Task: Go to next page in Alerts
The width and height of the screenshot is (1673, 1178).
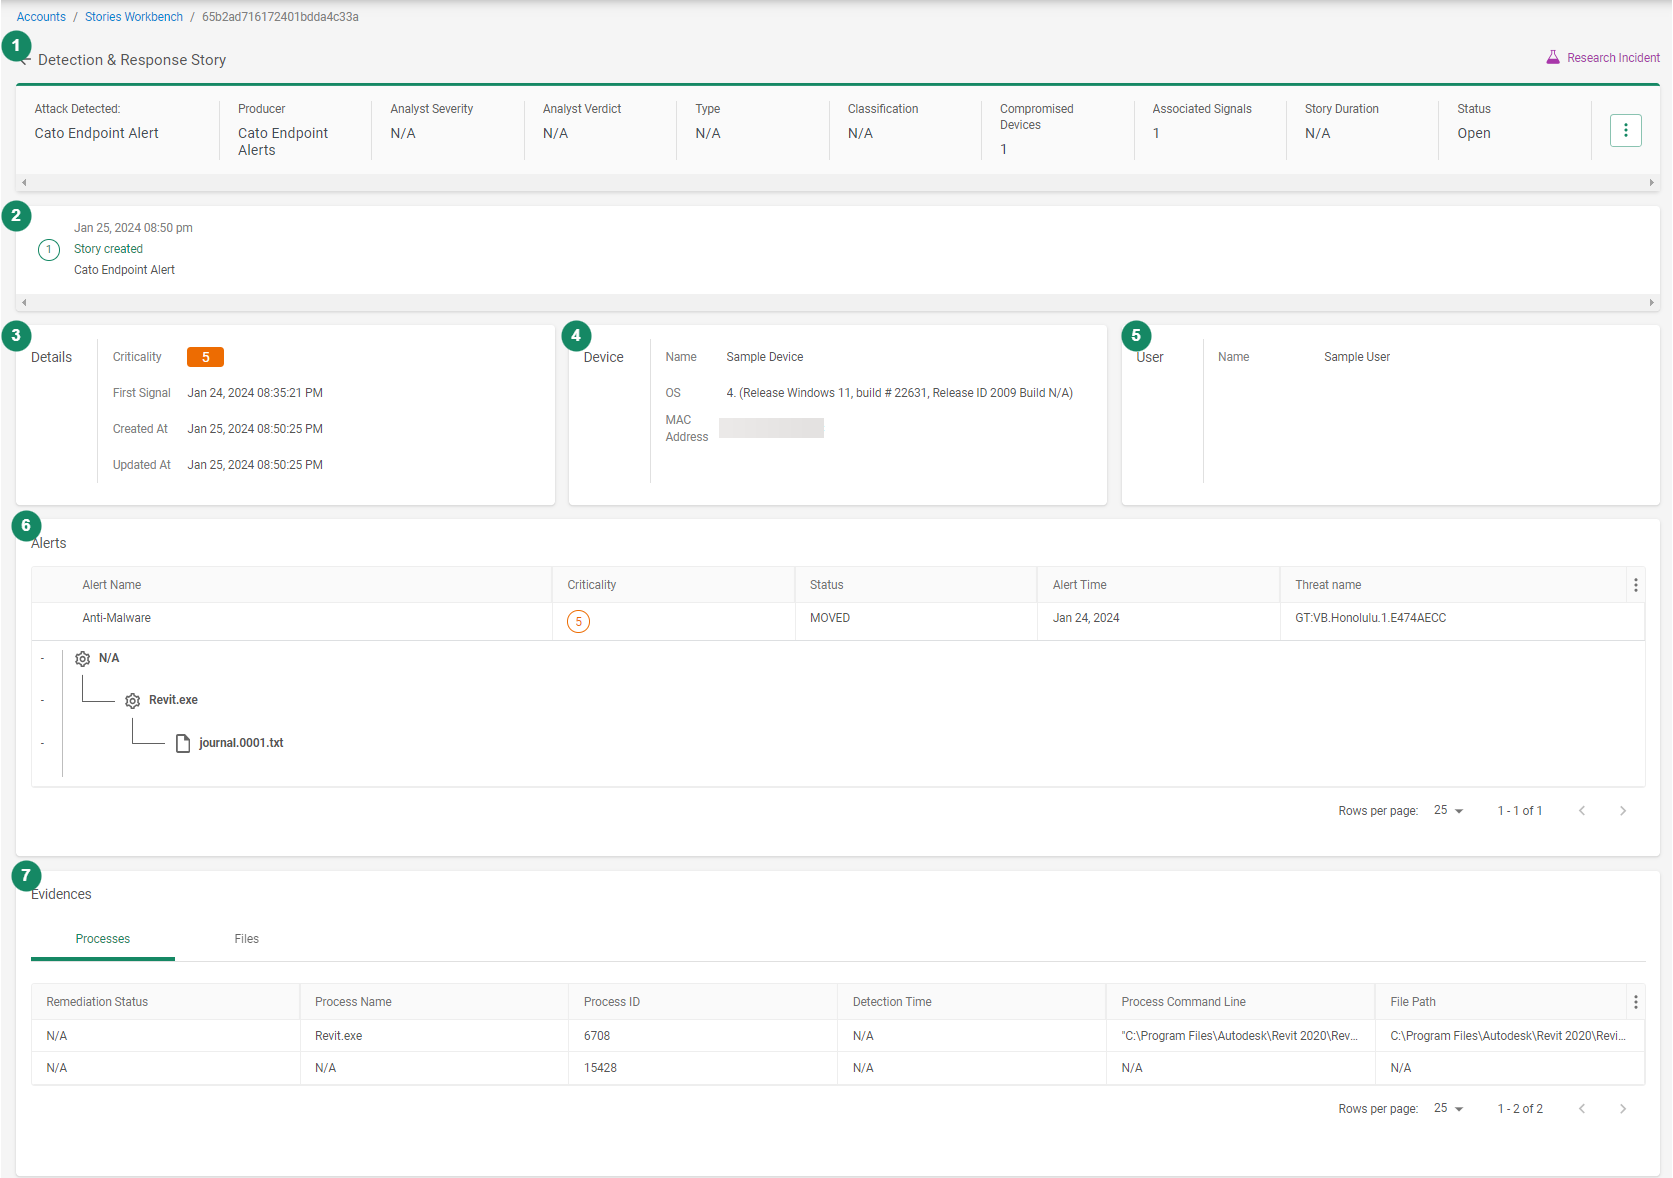Action: pos(1623,811)
